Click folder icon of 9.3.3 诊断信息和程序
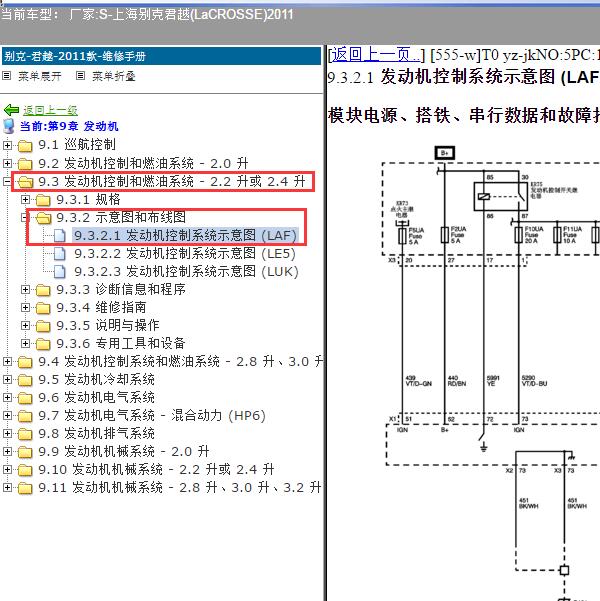The image size is (600, 601). [x=43, y=290]
